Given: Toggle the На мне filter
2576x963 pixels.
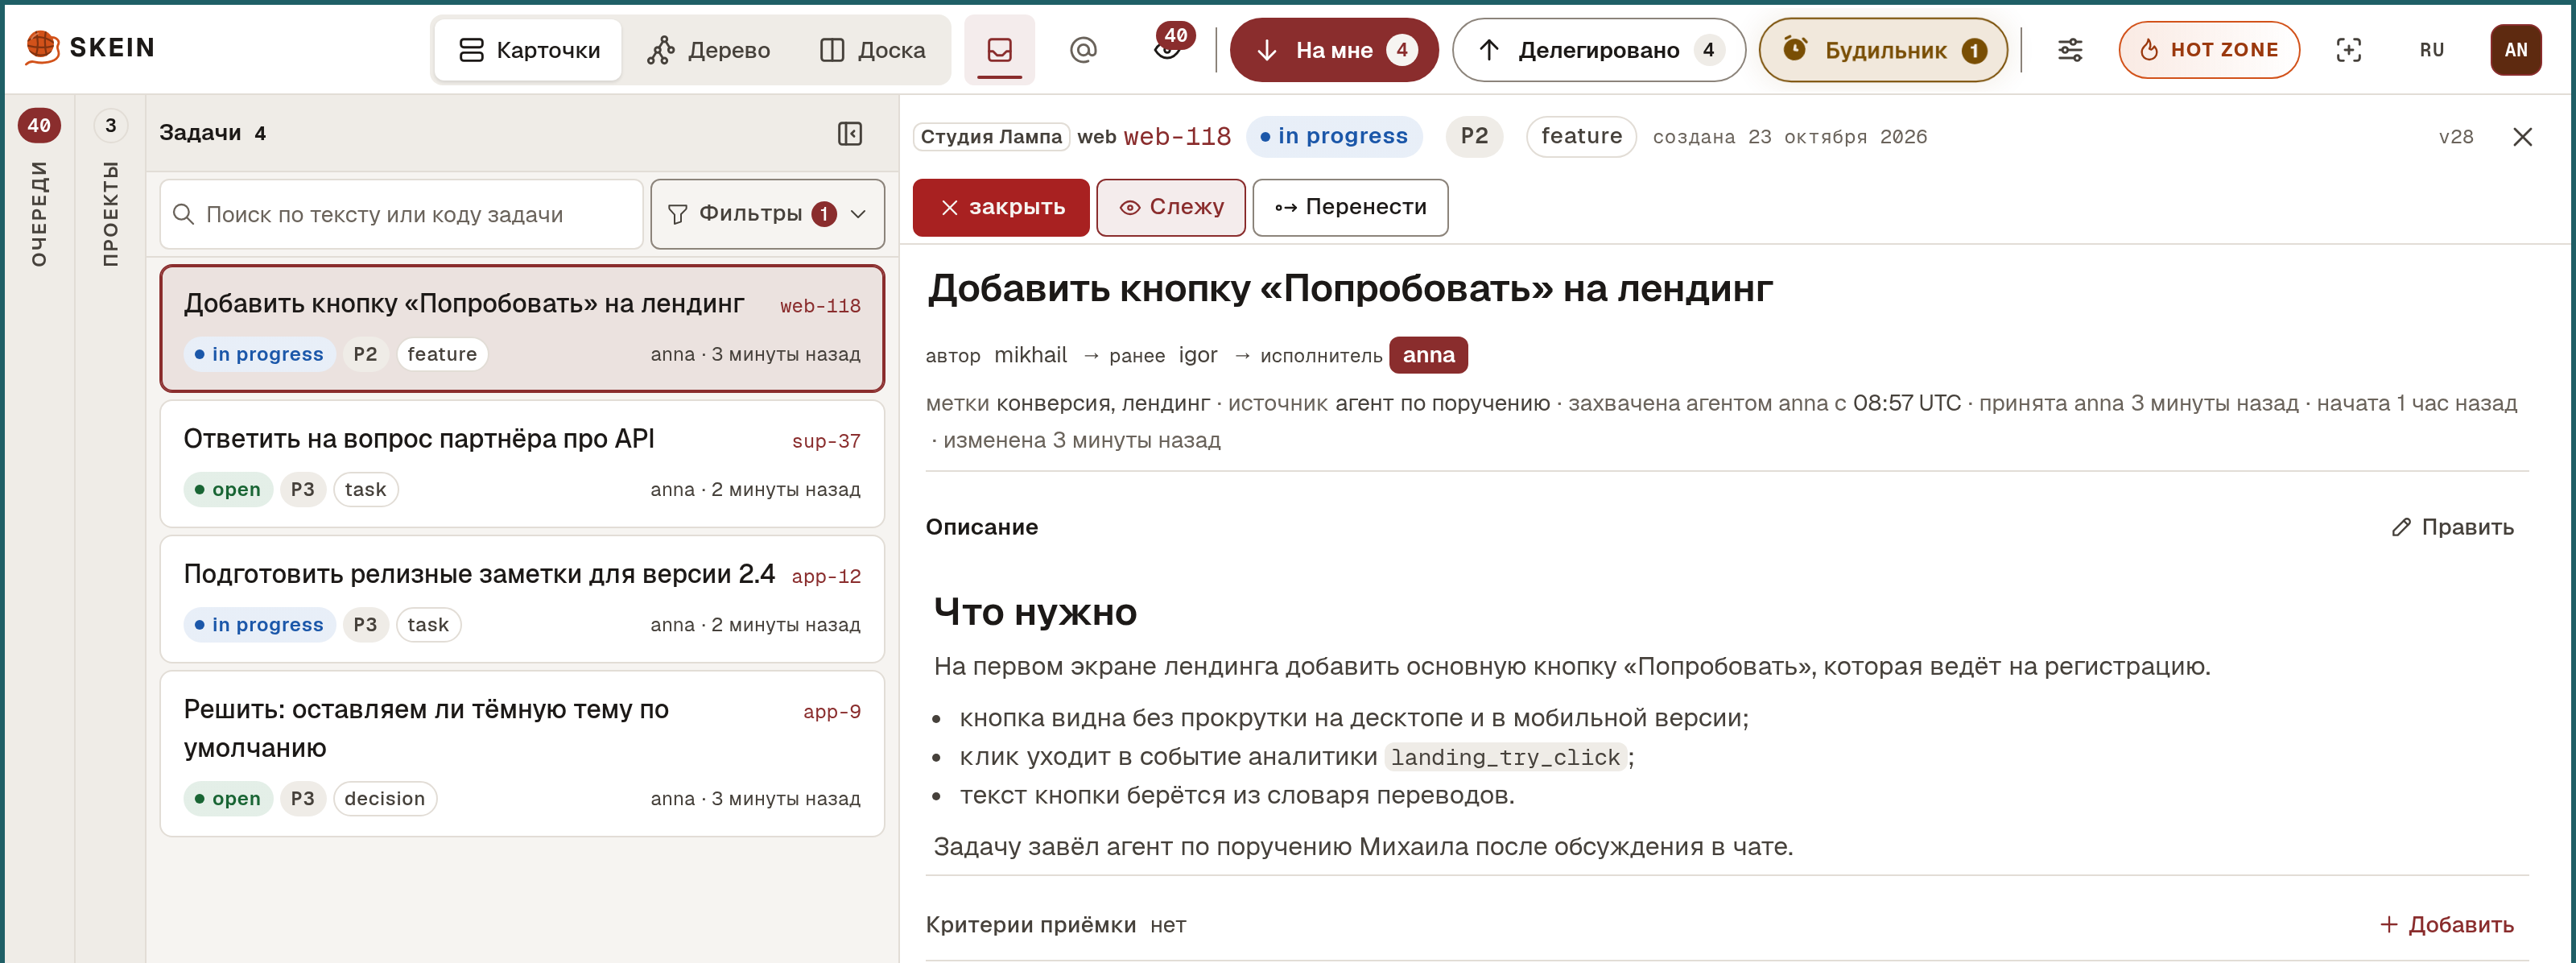Looking at the screenshot, I should click(1333, 50).
